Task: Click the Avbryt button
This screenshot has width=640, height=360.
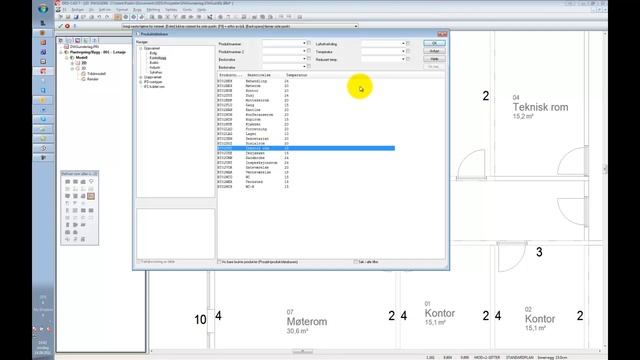Action: [434, 51]
